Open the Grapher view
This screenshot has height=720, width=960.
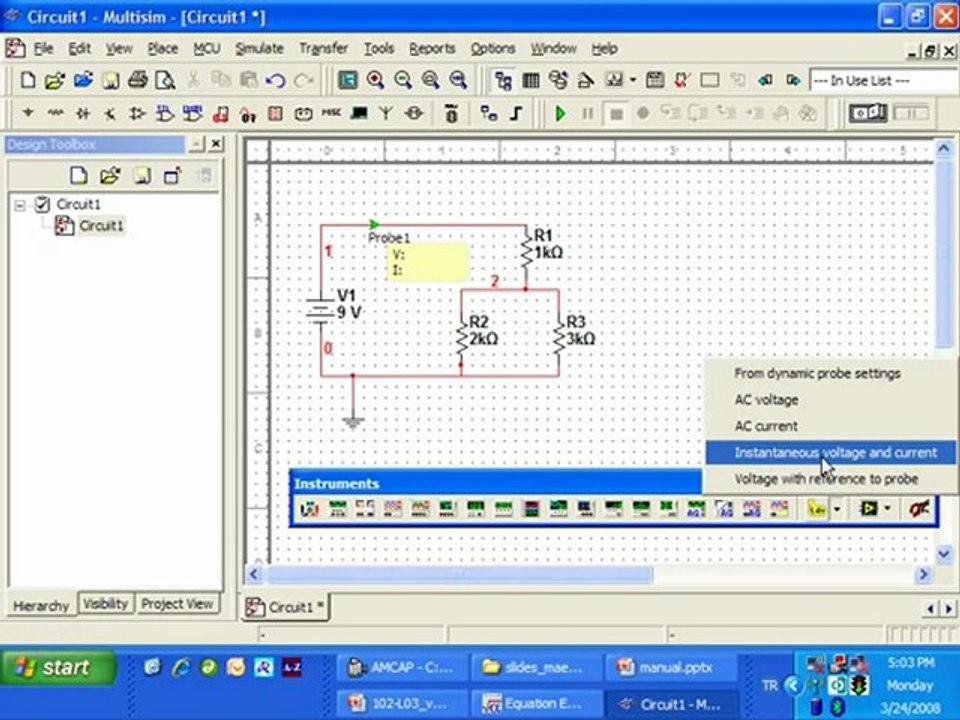coord(613,80)
